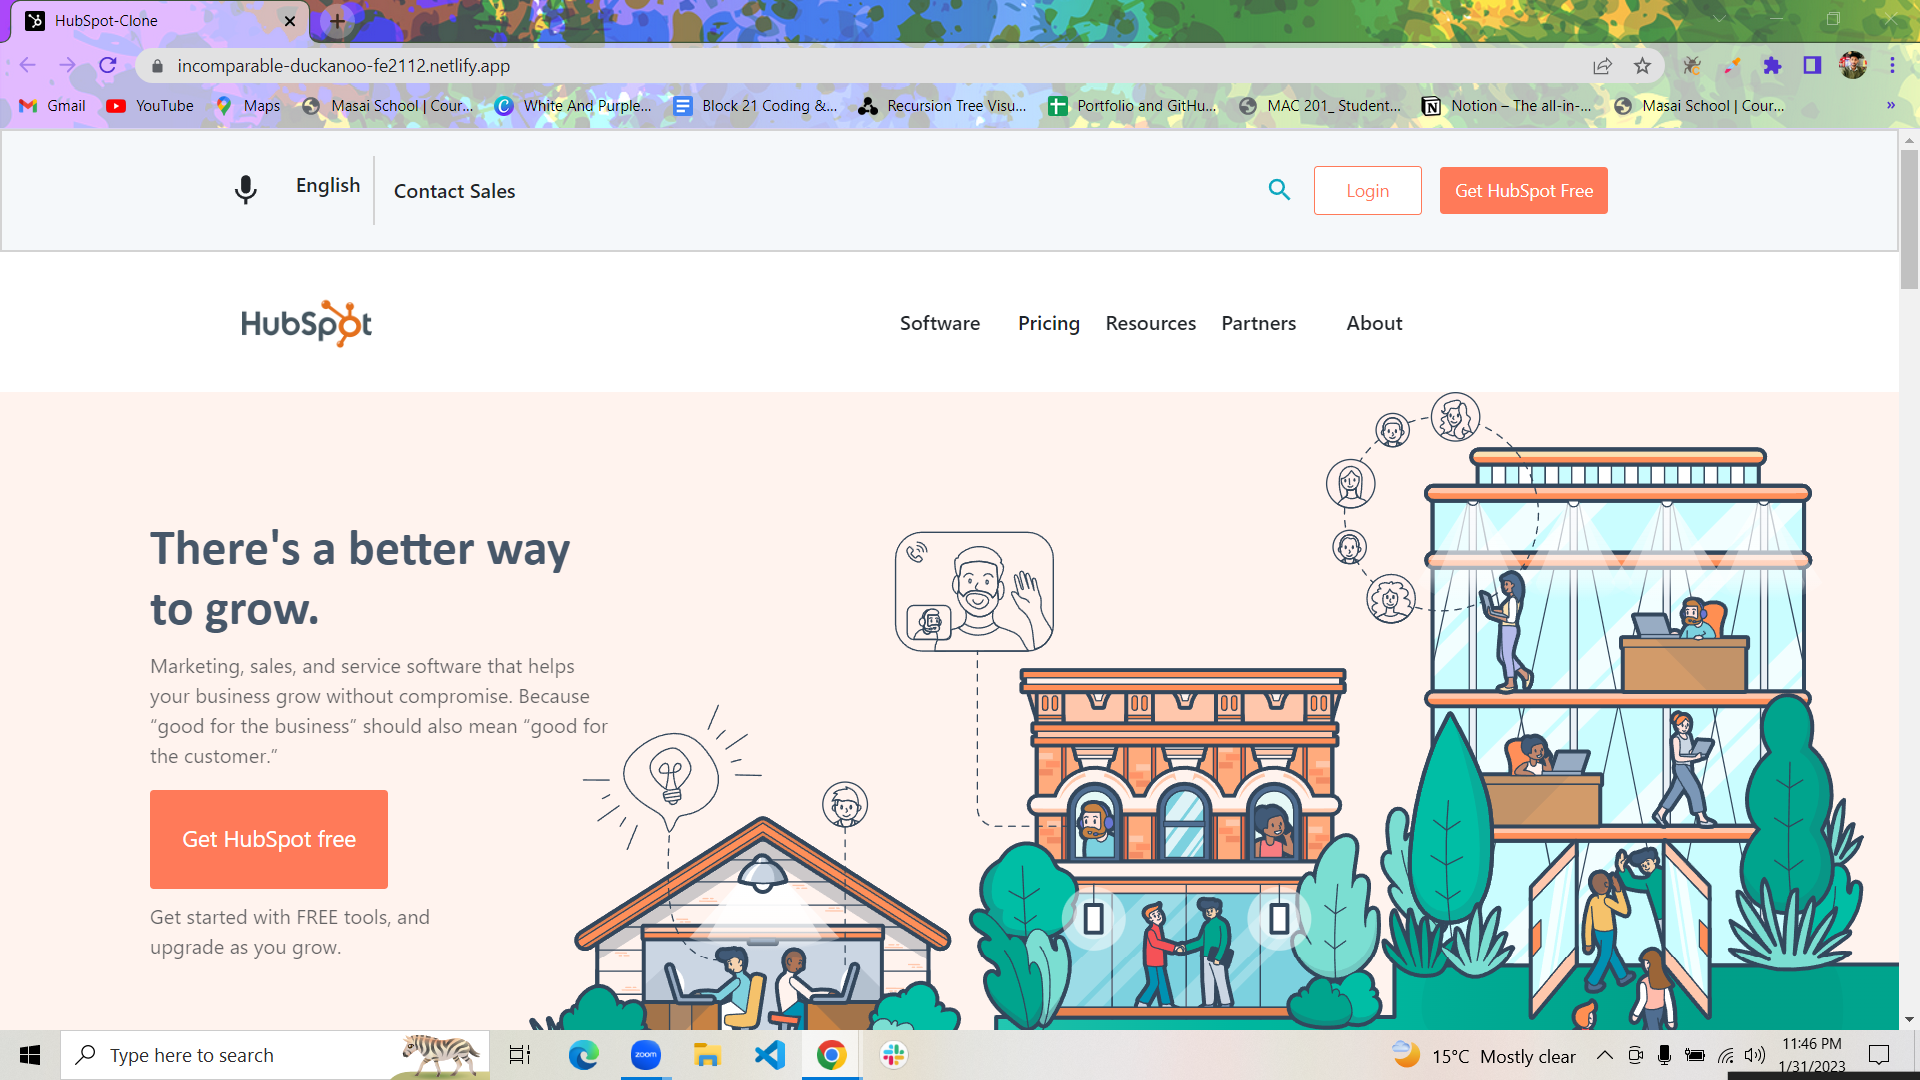Open the Partners menu

[1258, 323]
